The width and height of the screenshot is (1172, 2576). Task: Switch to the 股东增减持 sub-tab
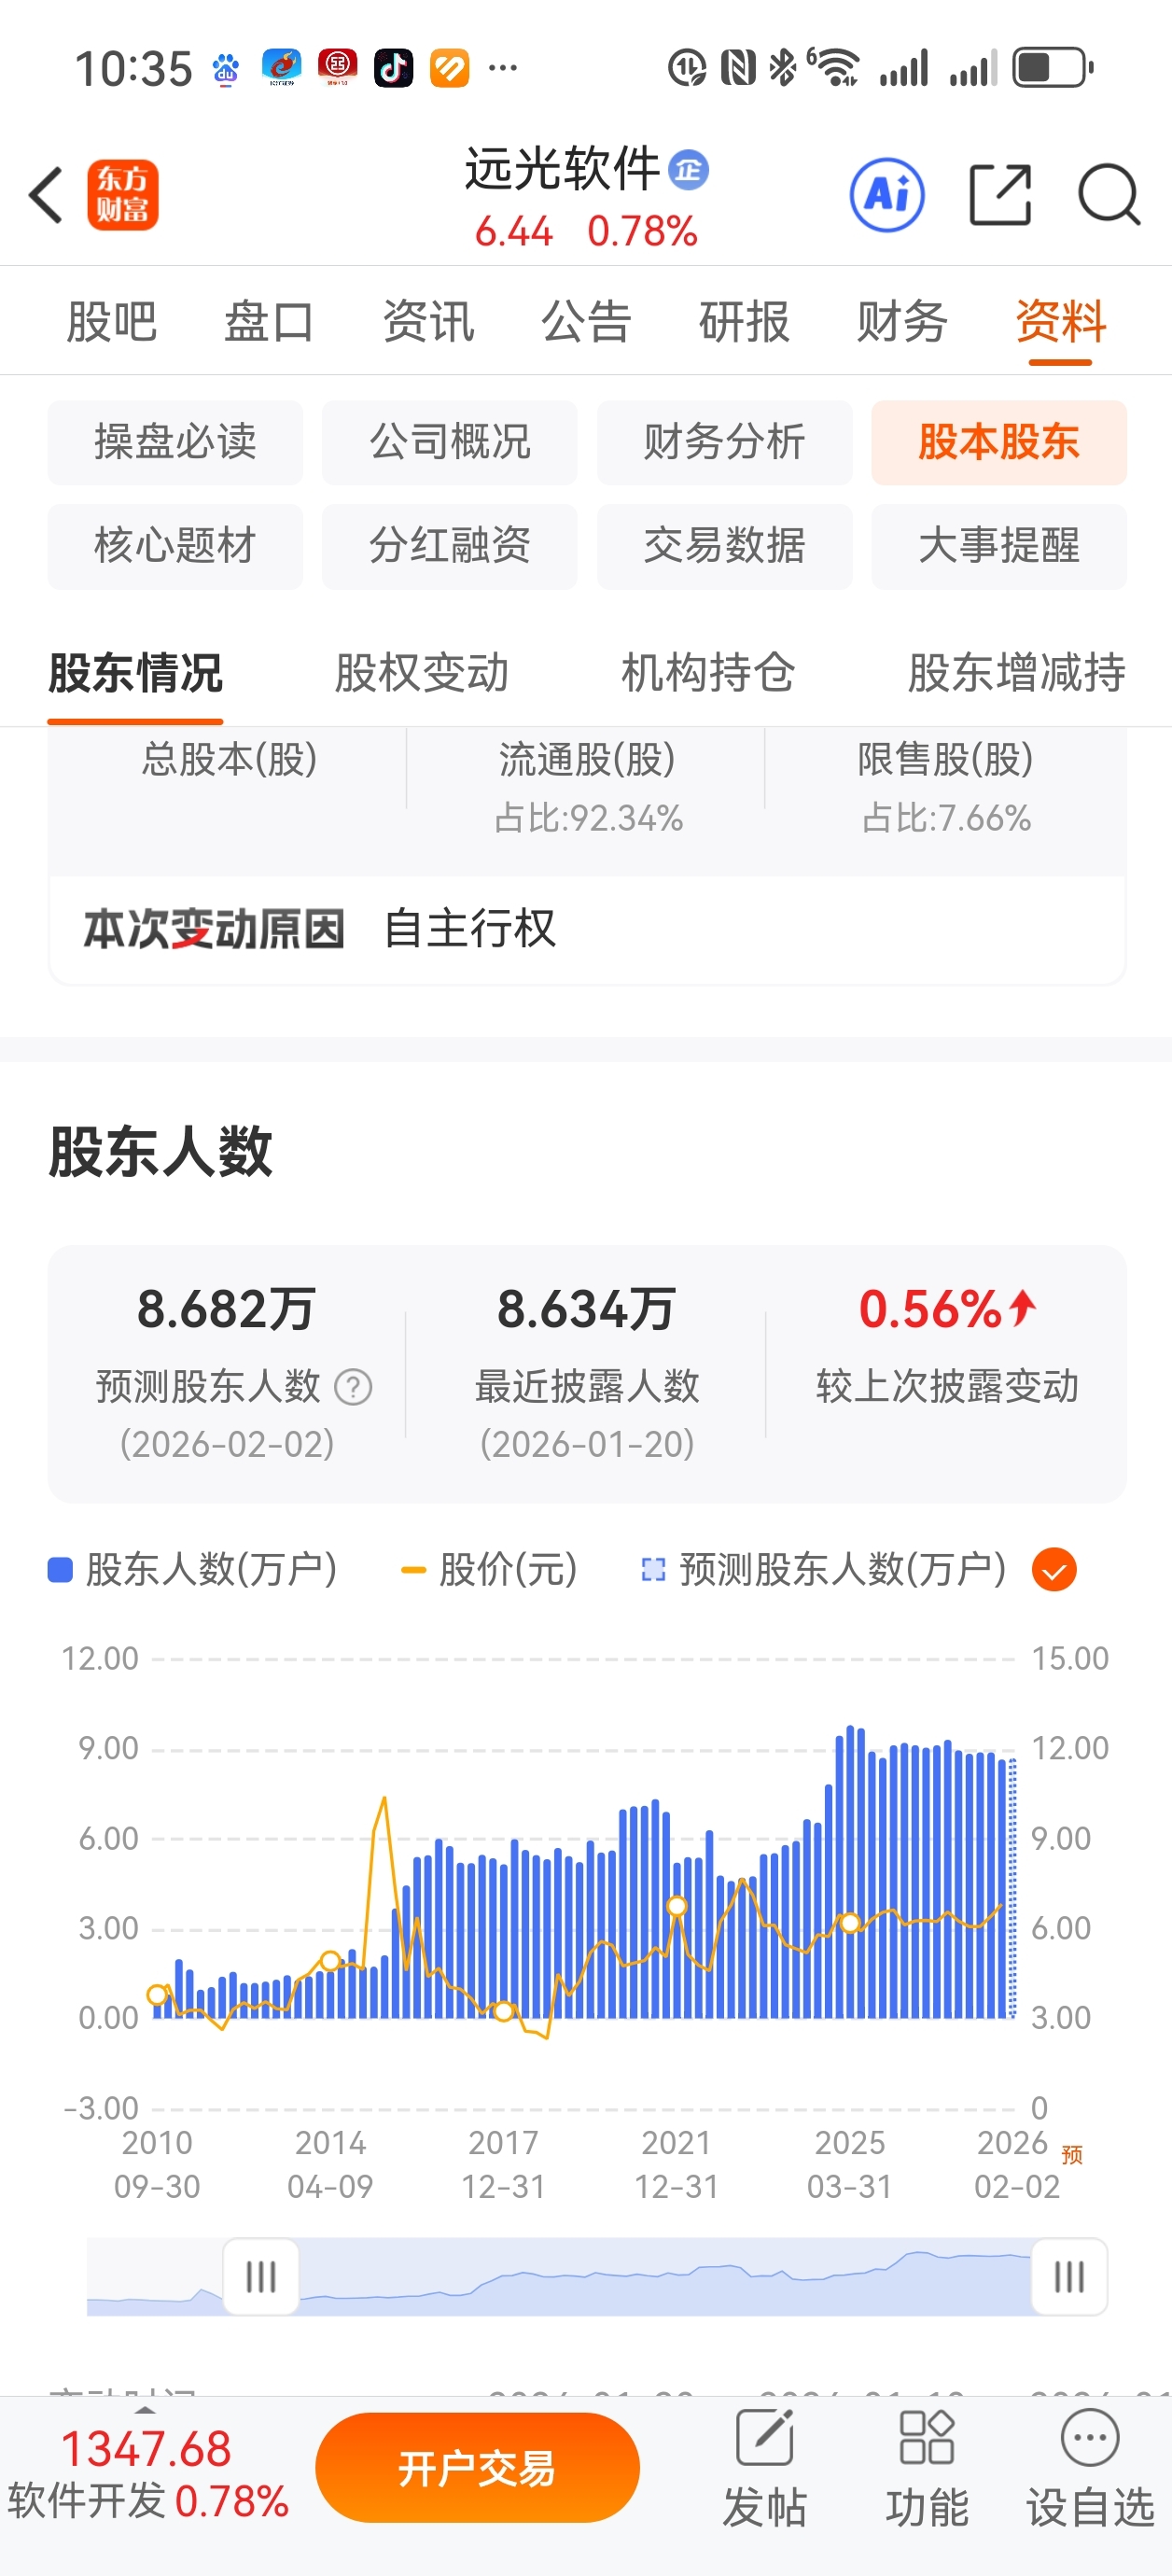click(1017, 672)
